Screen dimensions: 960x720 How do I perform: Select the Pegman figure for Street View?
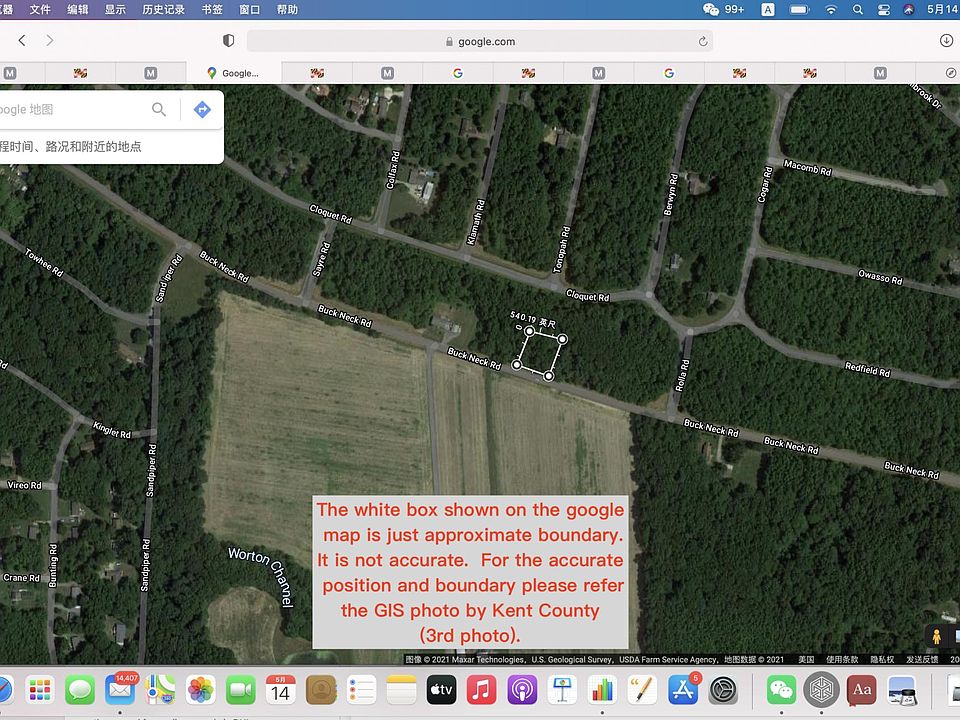pyautogui.click(x=937, y=634)
